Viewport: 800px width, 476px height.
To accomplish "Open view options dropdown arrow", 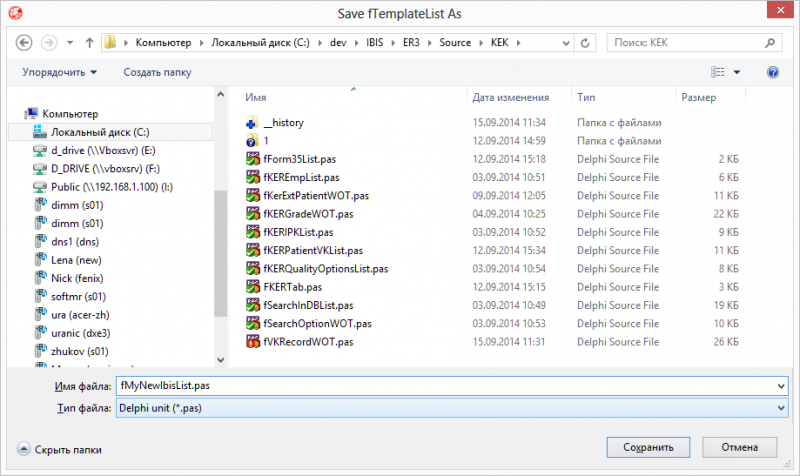I will click(737, 72).
